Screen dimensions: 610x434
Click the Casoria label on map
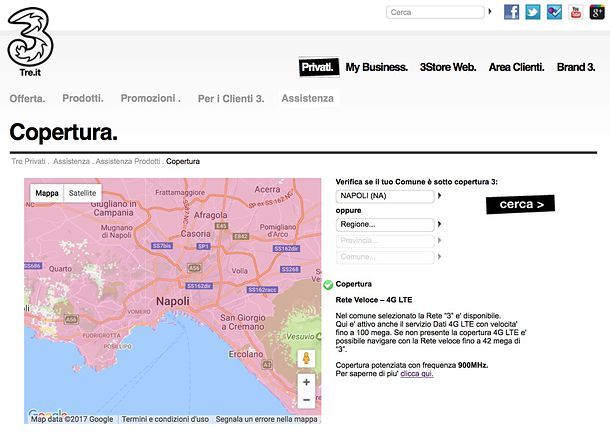(196, 234)
